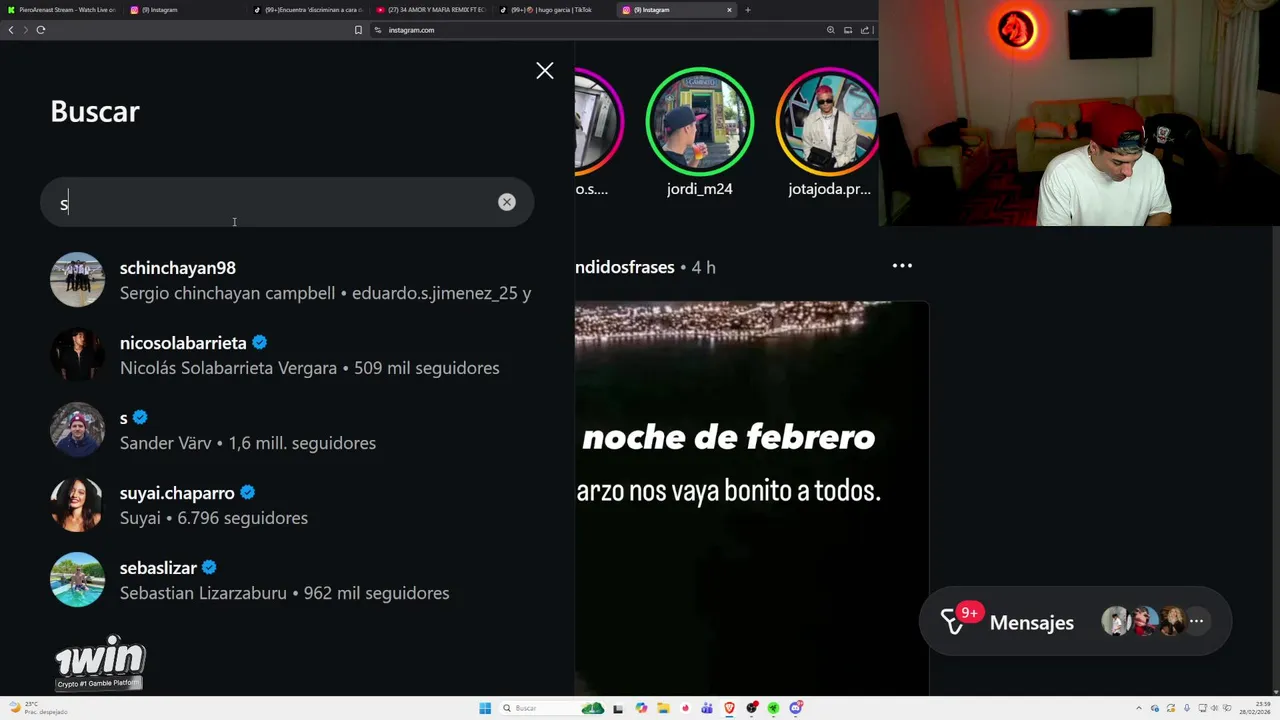Open weather widget on taskbar

click(x=40, y=708)
